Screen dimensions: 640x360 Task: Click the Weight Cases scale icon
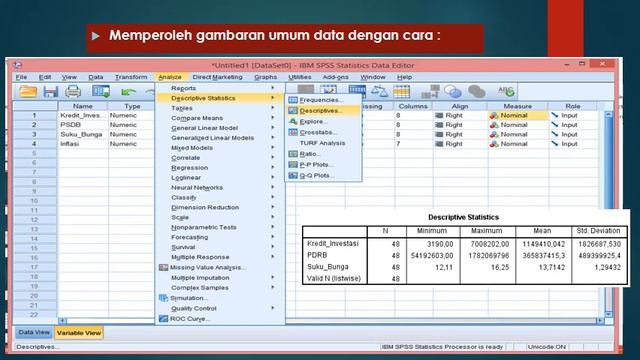point(379,91)
